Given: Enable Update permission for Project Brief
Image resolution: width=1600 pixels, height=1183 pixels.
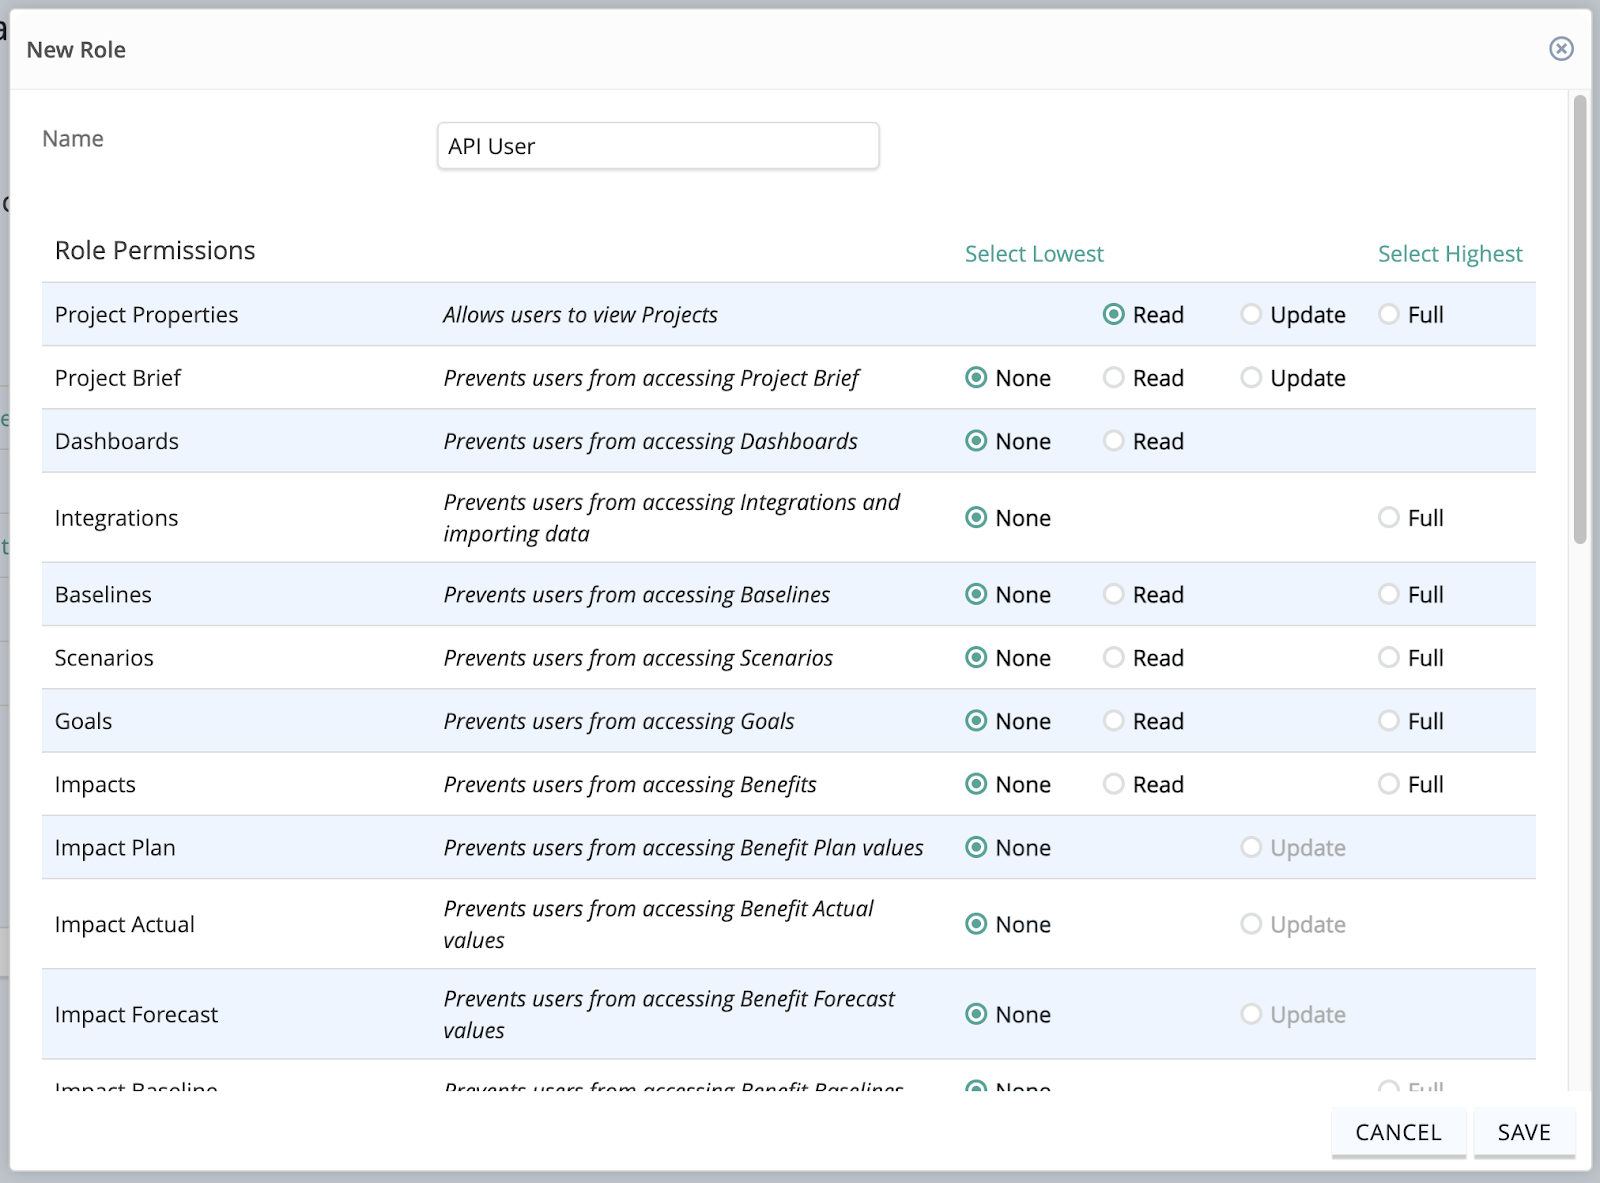Looking at the screenshot, I should coord(1250,378).
